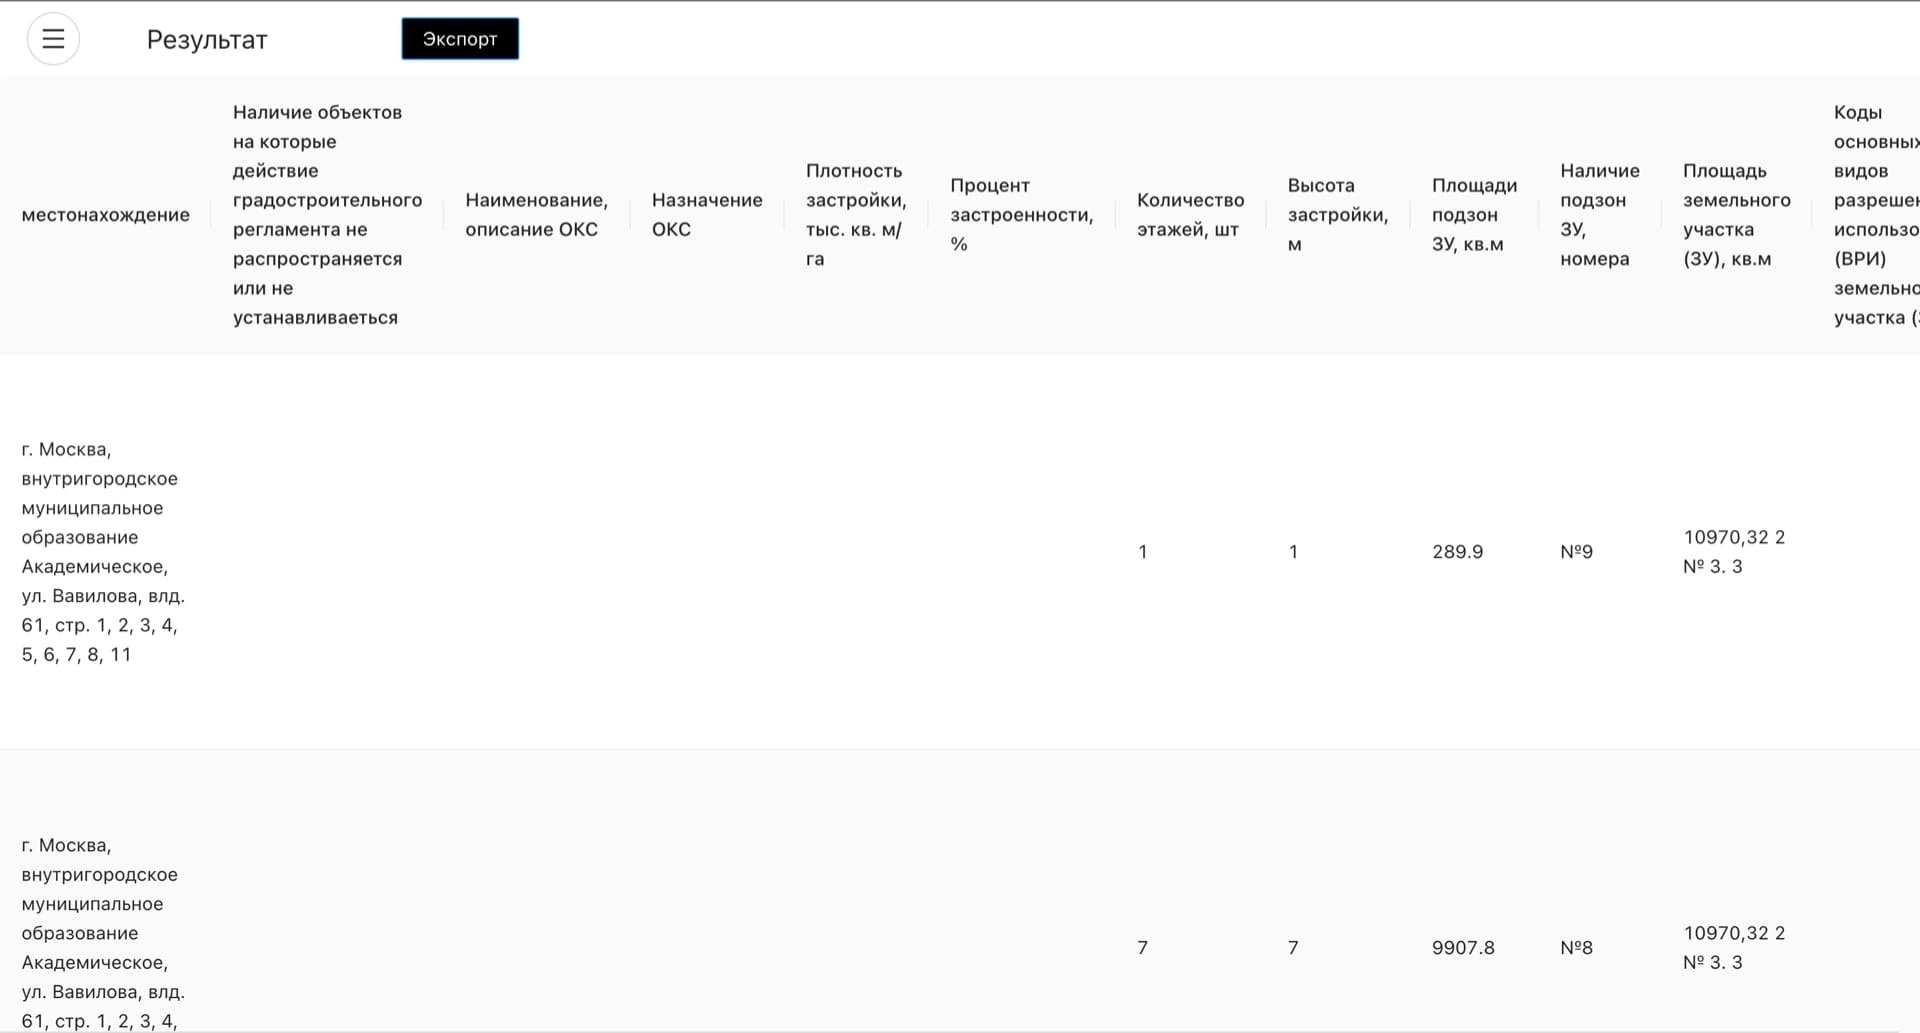Select the Плотность застройки column header
This screenshot has width=1920, height=1033.
tap(855, 215)
